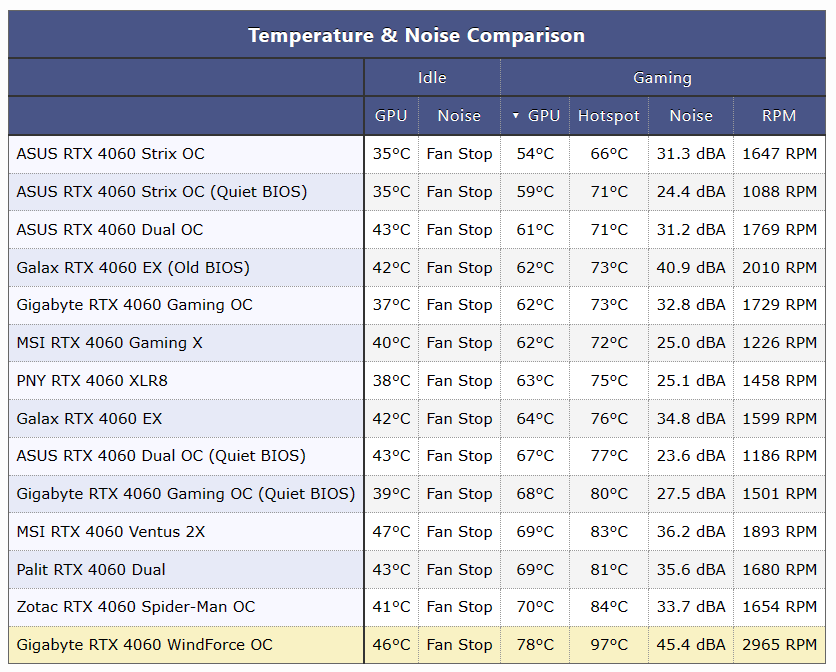836x672 pixels.
Task: Click the sort arrow beside Gaming GPU header
Action: [516, 116]
